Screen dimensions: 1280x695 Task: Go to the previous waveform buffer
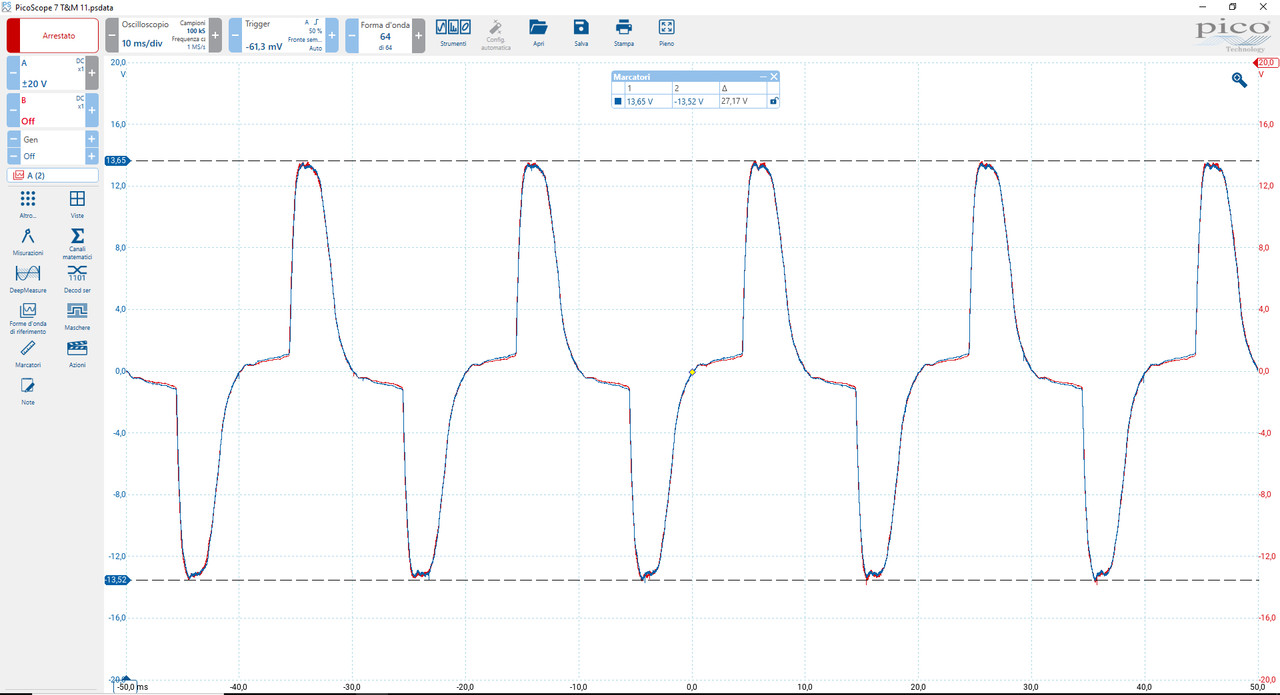coord(352,35)
